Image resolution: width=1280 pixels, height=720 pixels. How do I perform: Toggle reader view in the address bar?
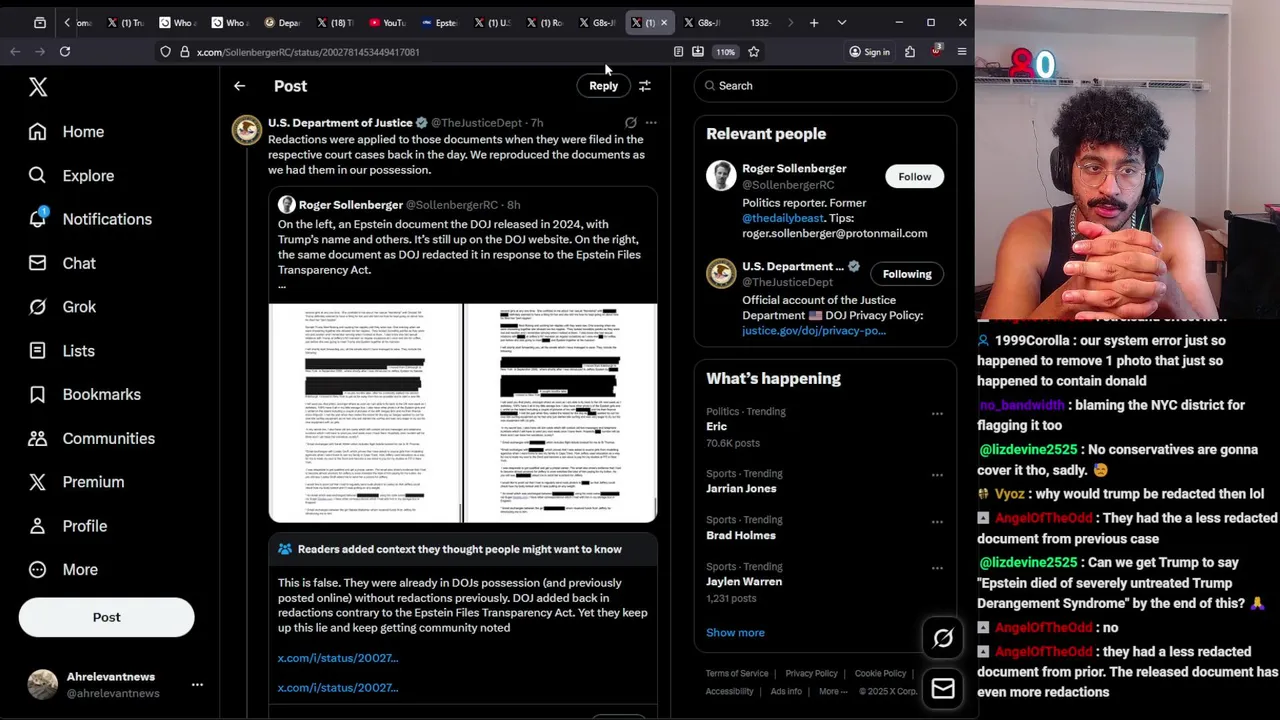coord(678,52)
